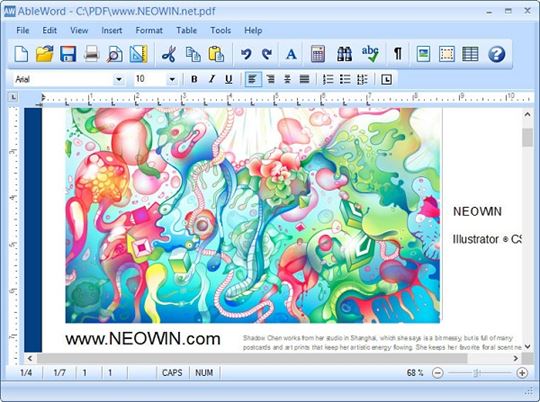Click the vertical scrollbar down arrow
Screen dimensions: 540x402
[528, 346]
